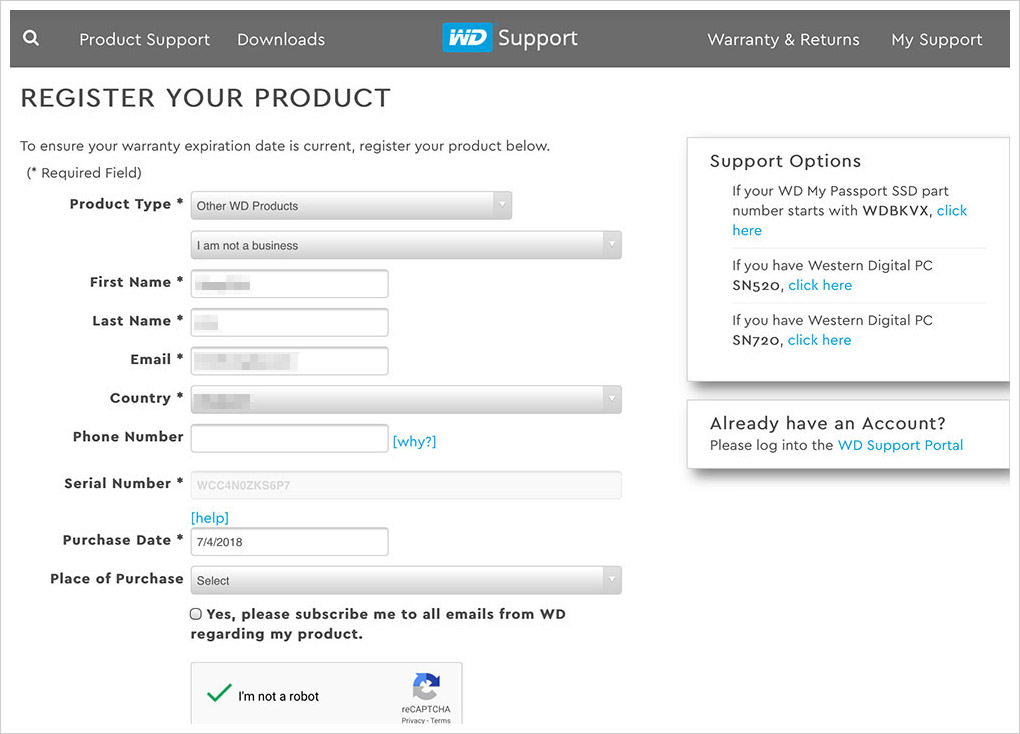Image resolution: width=1020 pixels, height=734 pixels.
Task: Toggle the I'm not a robot checkbox
Action: coord(219,693)
